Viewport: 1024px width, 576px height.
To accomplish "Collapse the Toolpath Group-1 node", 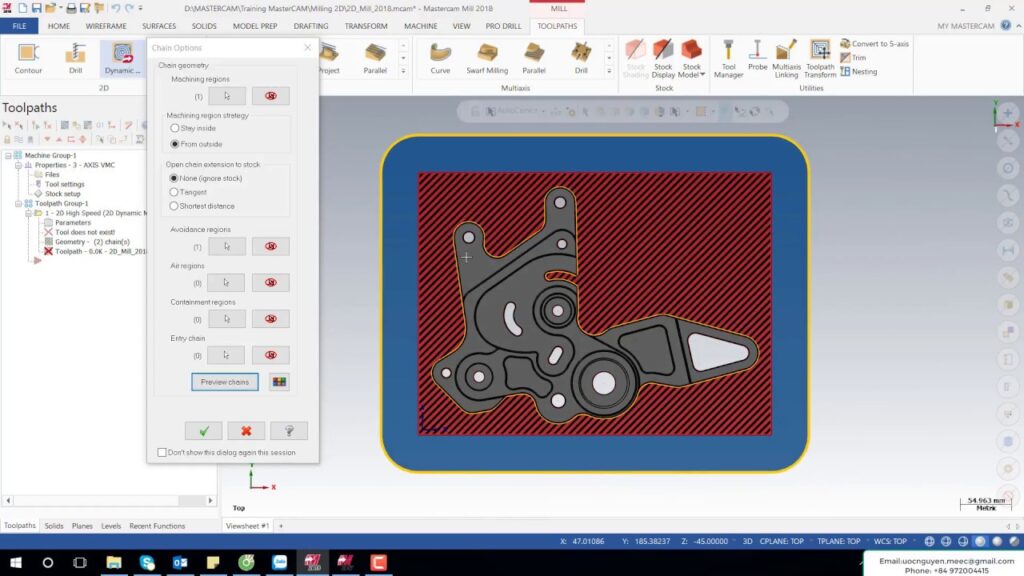I will point(18,203).
